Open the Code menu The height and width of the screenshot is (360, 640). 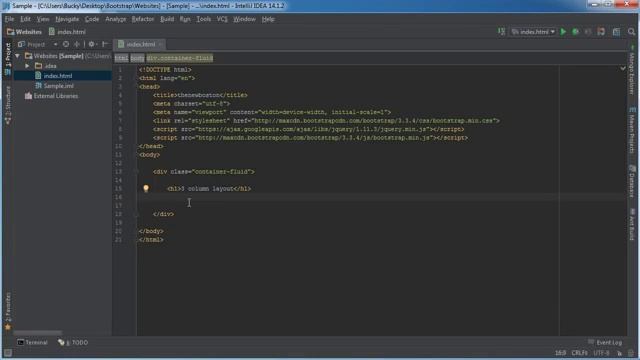point(92,19)
